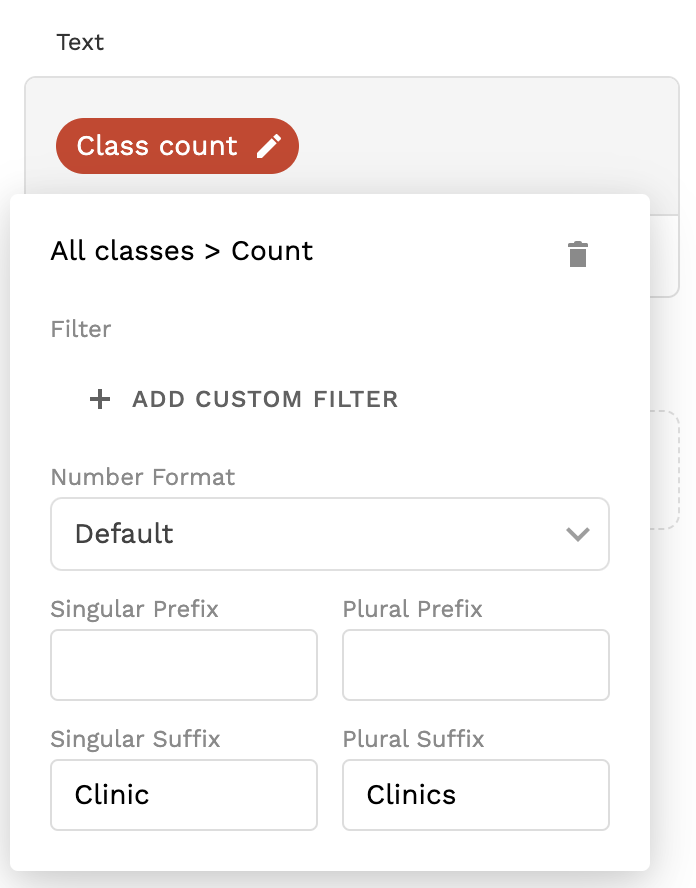Click the Singular Prefix label
The width and height of the screenshot is (696, 888).
[x=134, y=609]
